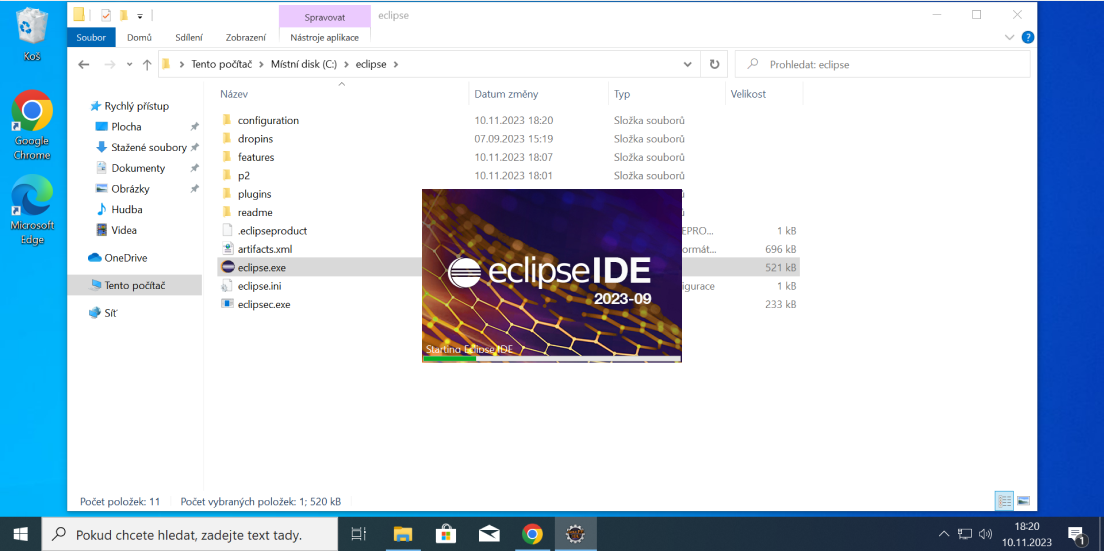Click the artifacts.xml file icon
This screenshot has width=1104, height=551.
point(227,248)
